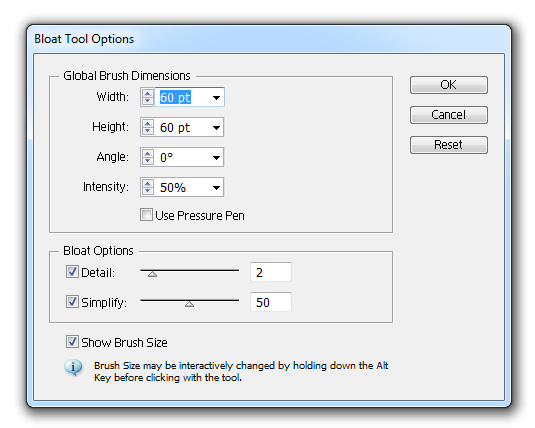Decrease Angle with the down stepper arrow
Image resolution: width=535 pixels, height=428 pixels.
pos(147,161)
